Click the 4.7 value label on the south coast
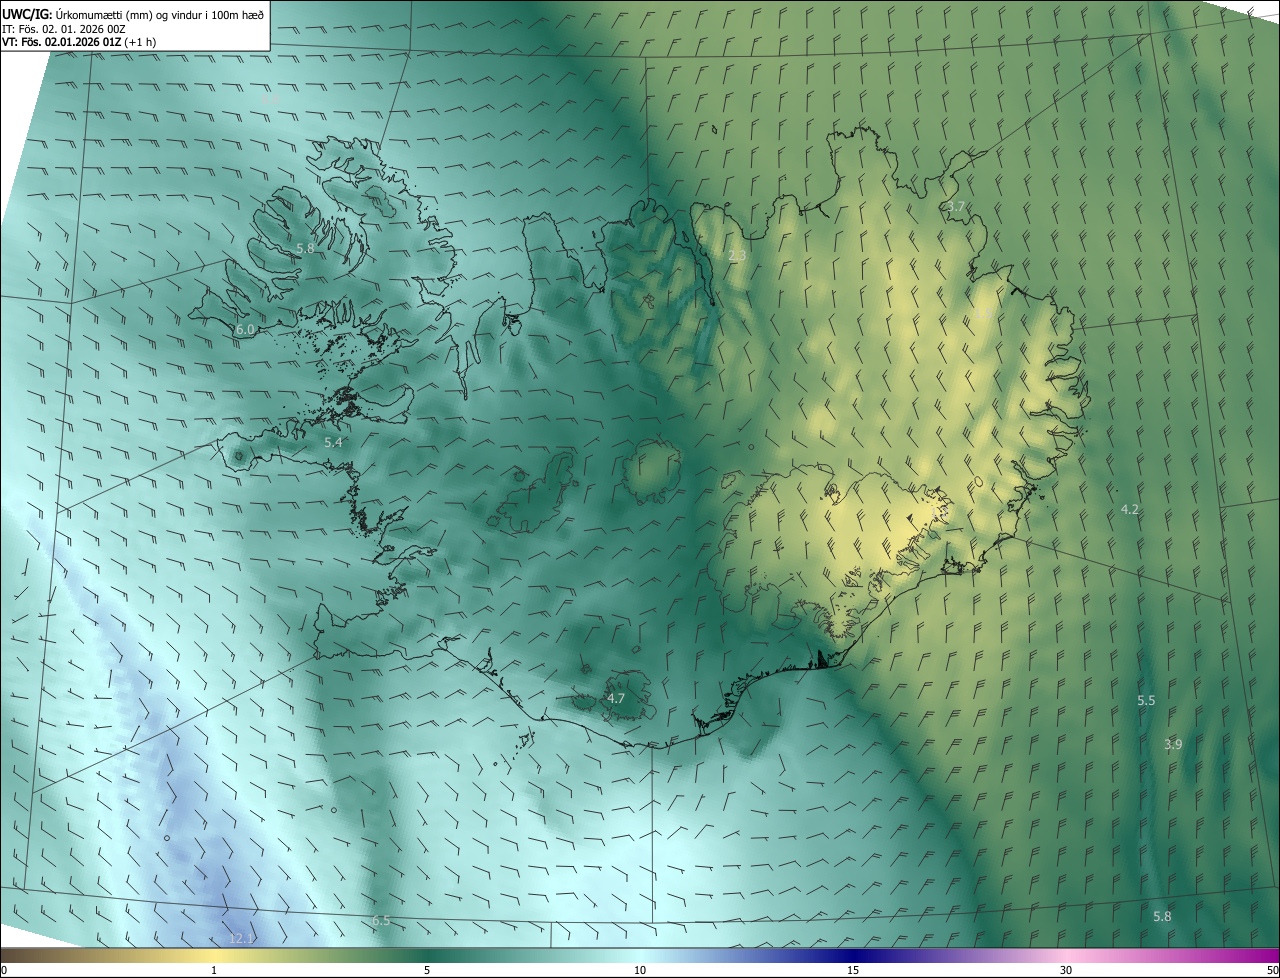1280x978 pixels. (x=616, y=698)
